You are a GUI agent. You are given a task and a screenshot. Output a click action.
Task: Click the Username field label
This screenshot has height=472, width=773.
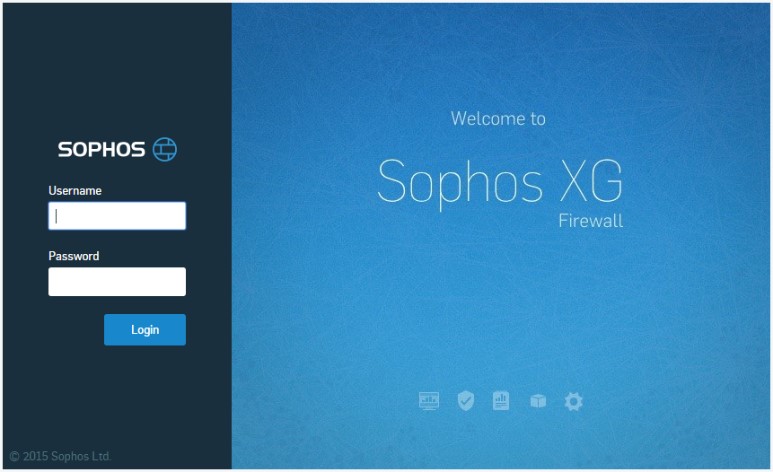(75, 191)
